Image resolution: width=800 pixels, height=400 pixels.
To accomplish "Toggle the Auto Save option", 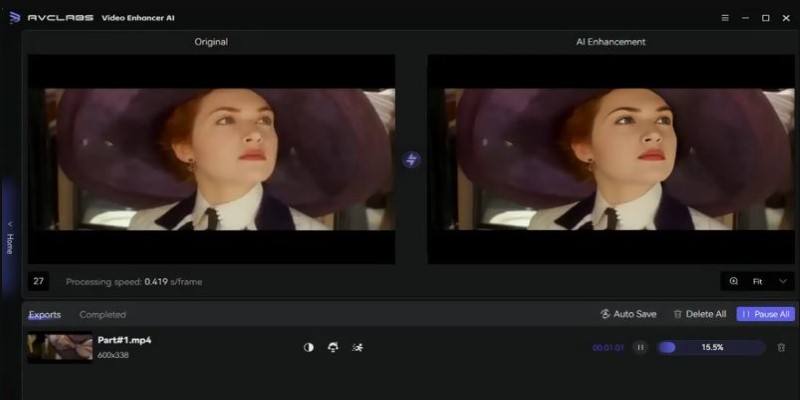I will click(x=629, y=314).
